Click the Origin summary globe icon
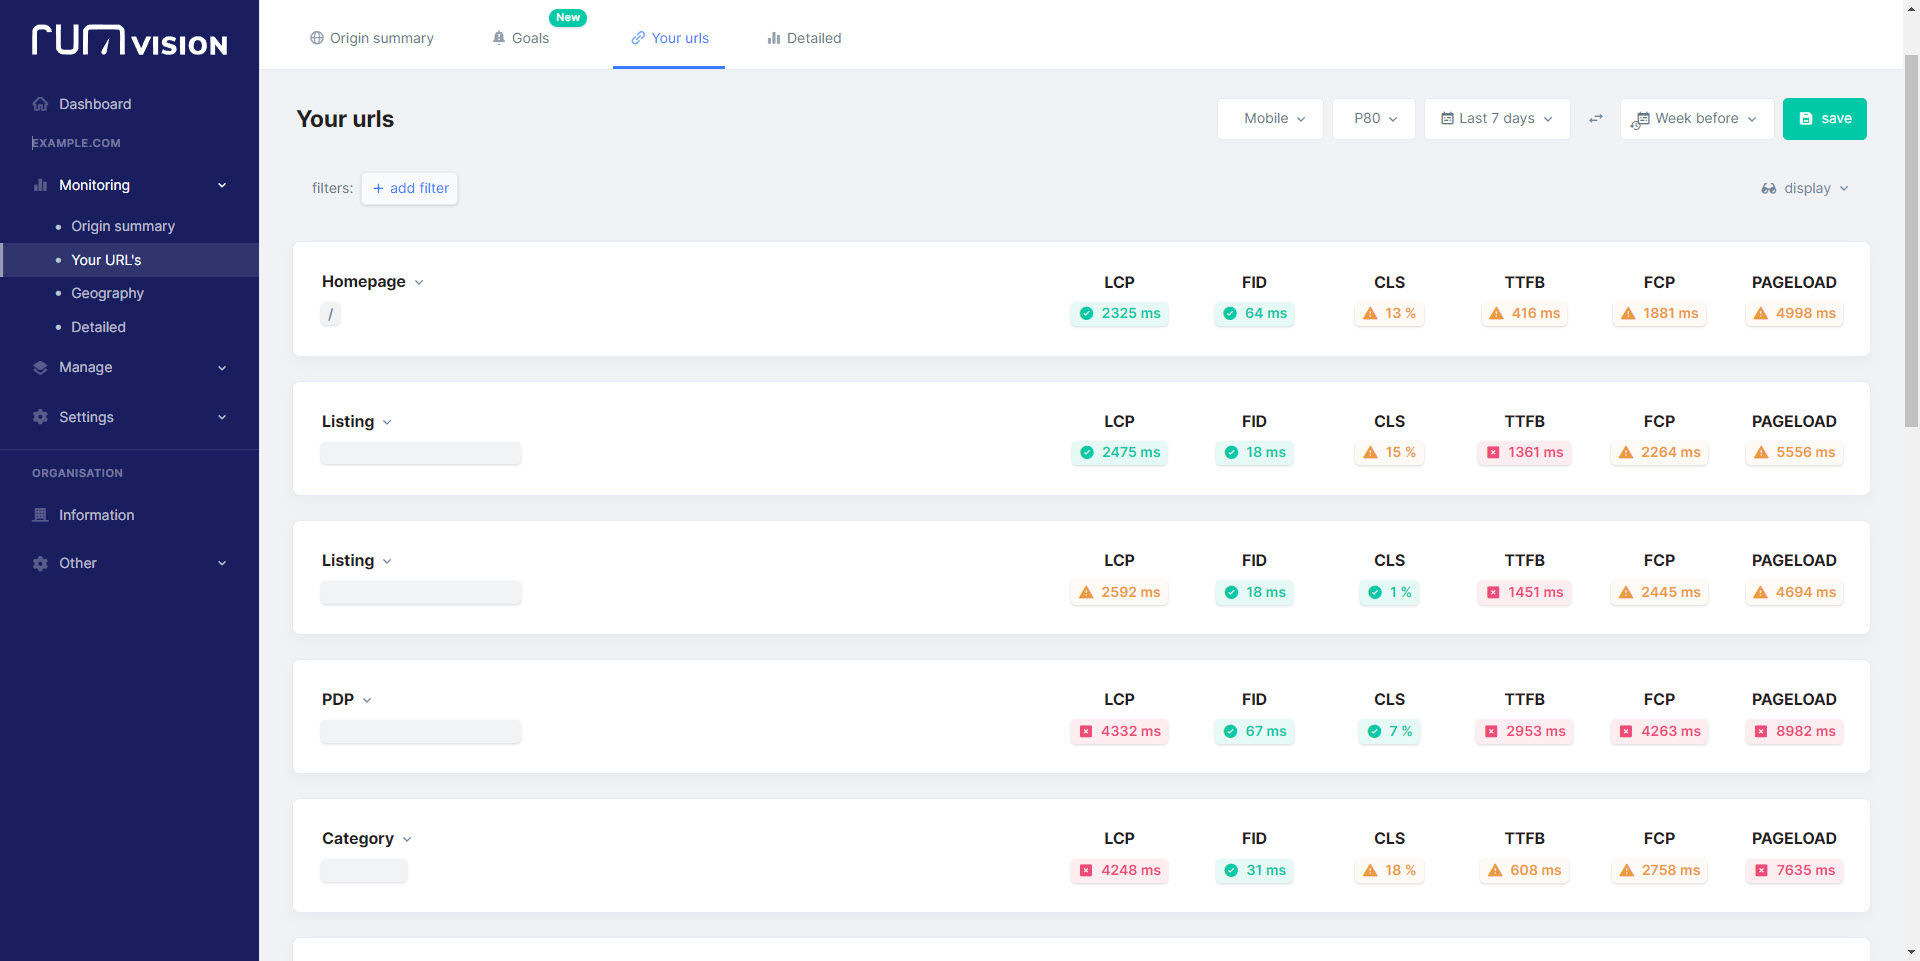The height and width of the screenshot is (961, 1920). tap(317, 38)
